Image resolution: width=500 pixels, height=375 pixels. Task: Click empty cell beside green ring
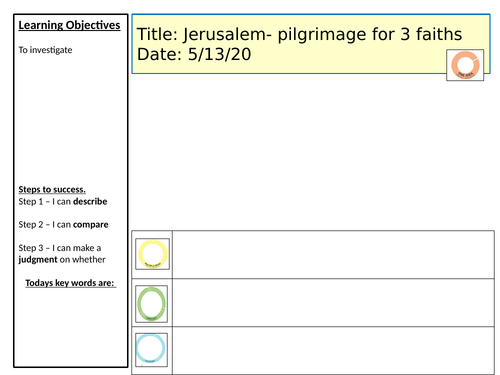(x=333, y=303)
